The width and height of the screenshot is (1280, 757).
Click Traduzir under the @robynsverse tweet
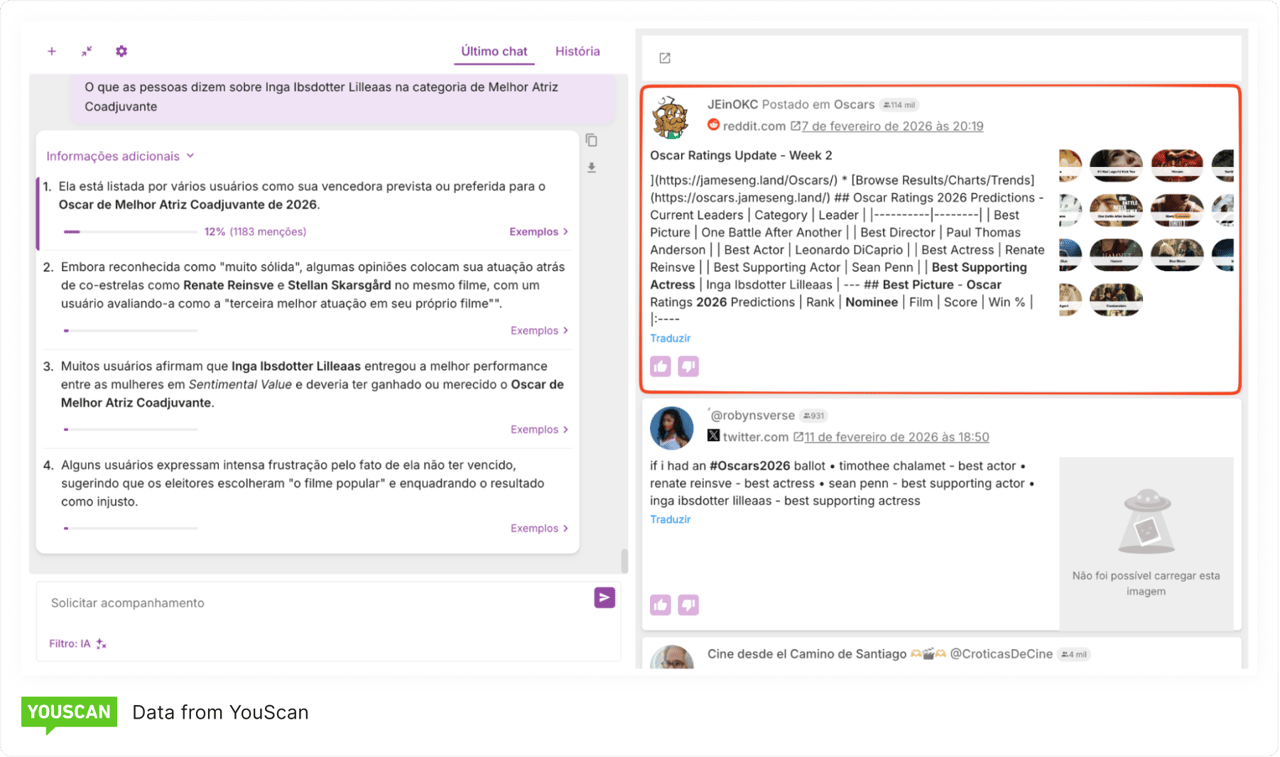coord(670,519)
